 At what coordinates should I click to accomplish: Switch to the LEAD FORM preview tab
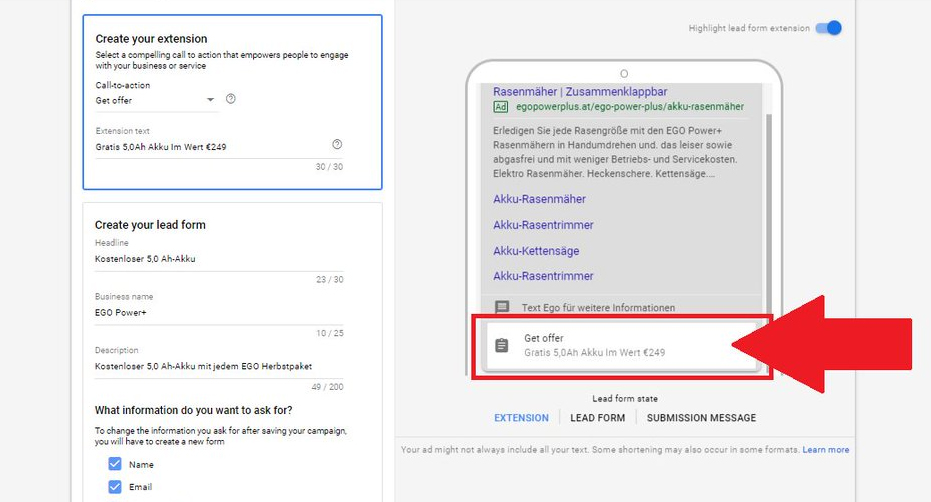pos(597,418)
